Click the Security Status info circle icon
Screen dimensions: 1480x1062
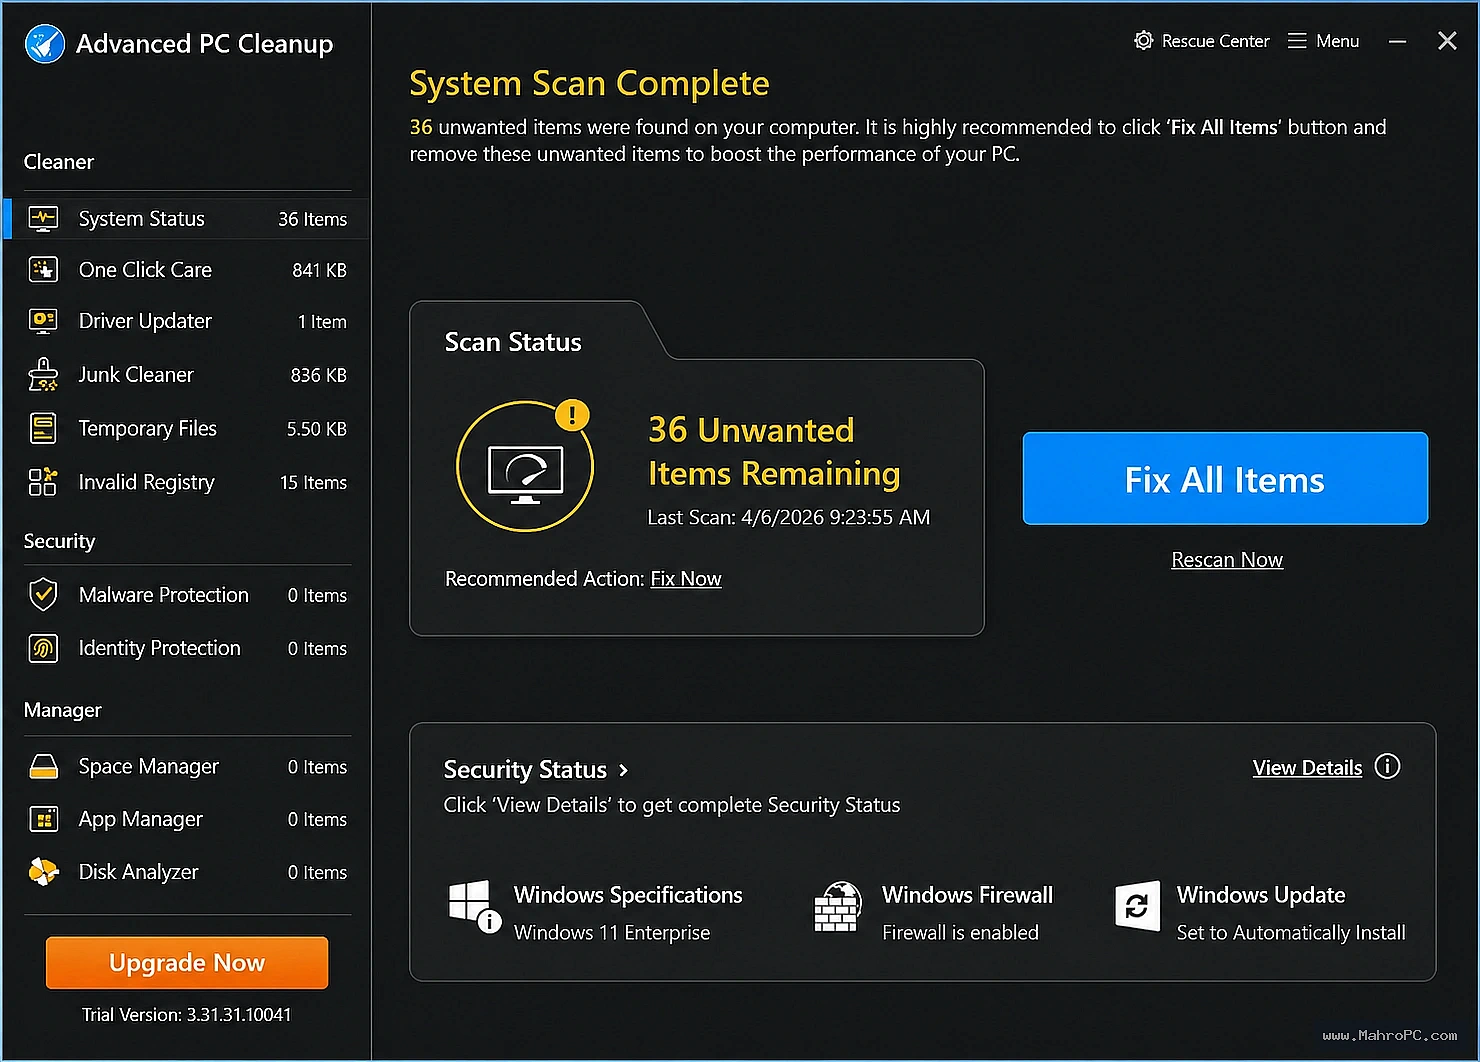tap(1388, 767)
